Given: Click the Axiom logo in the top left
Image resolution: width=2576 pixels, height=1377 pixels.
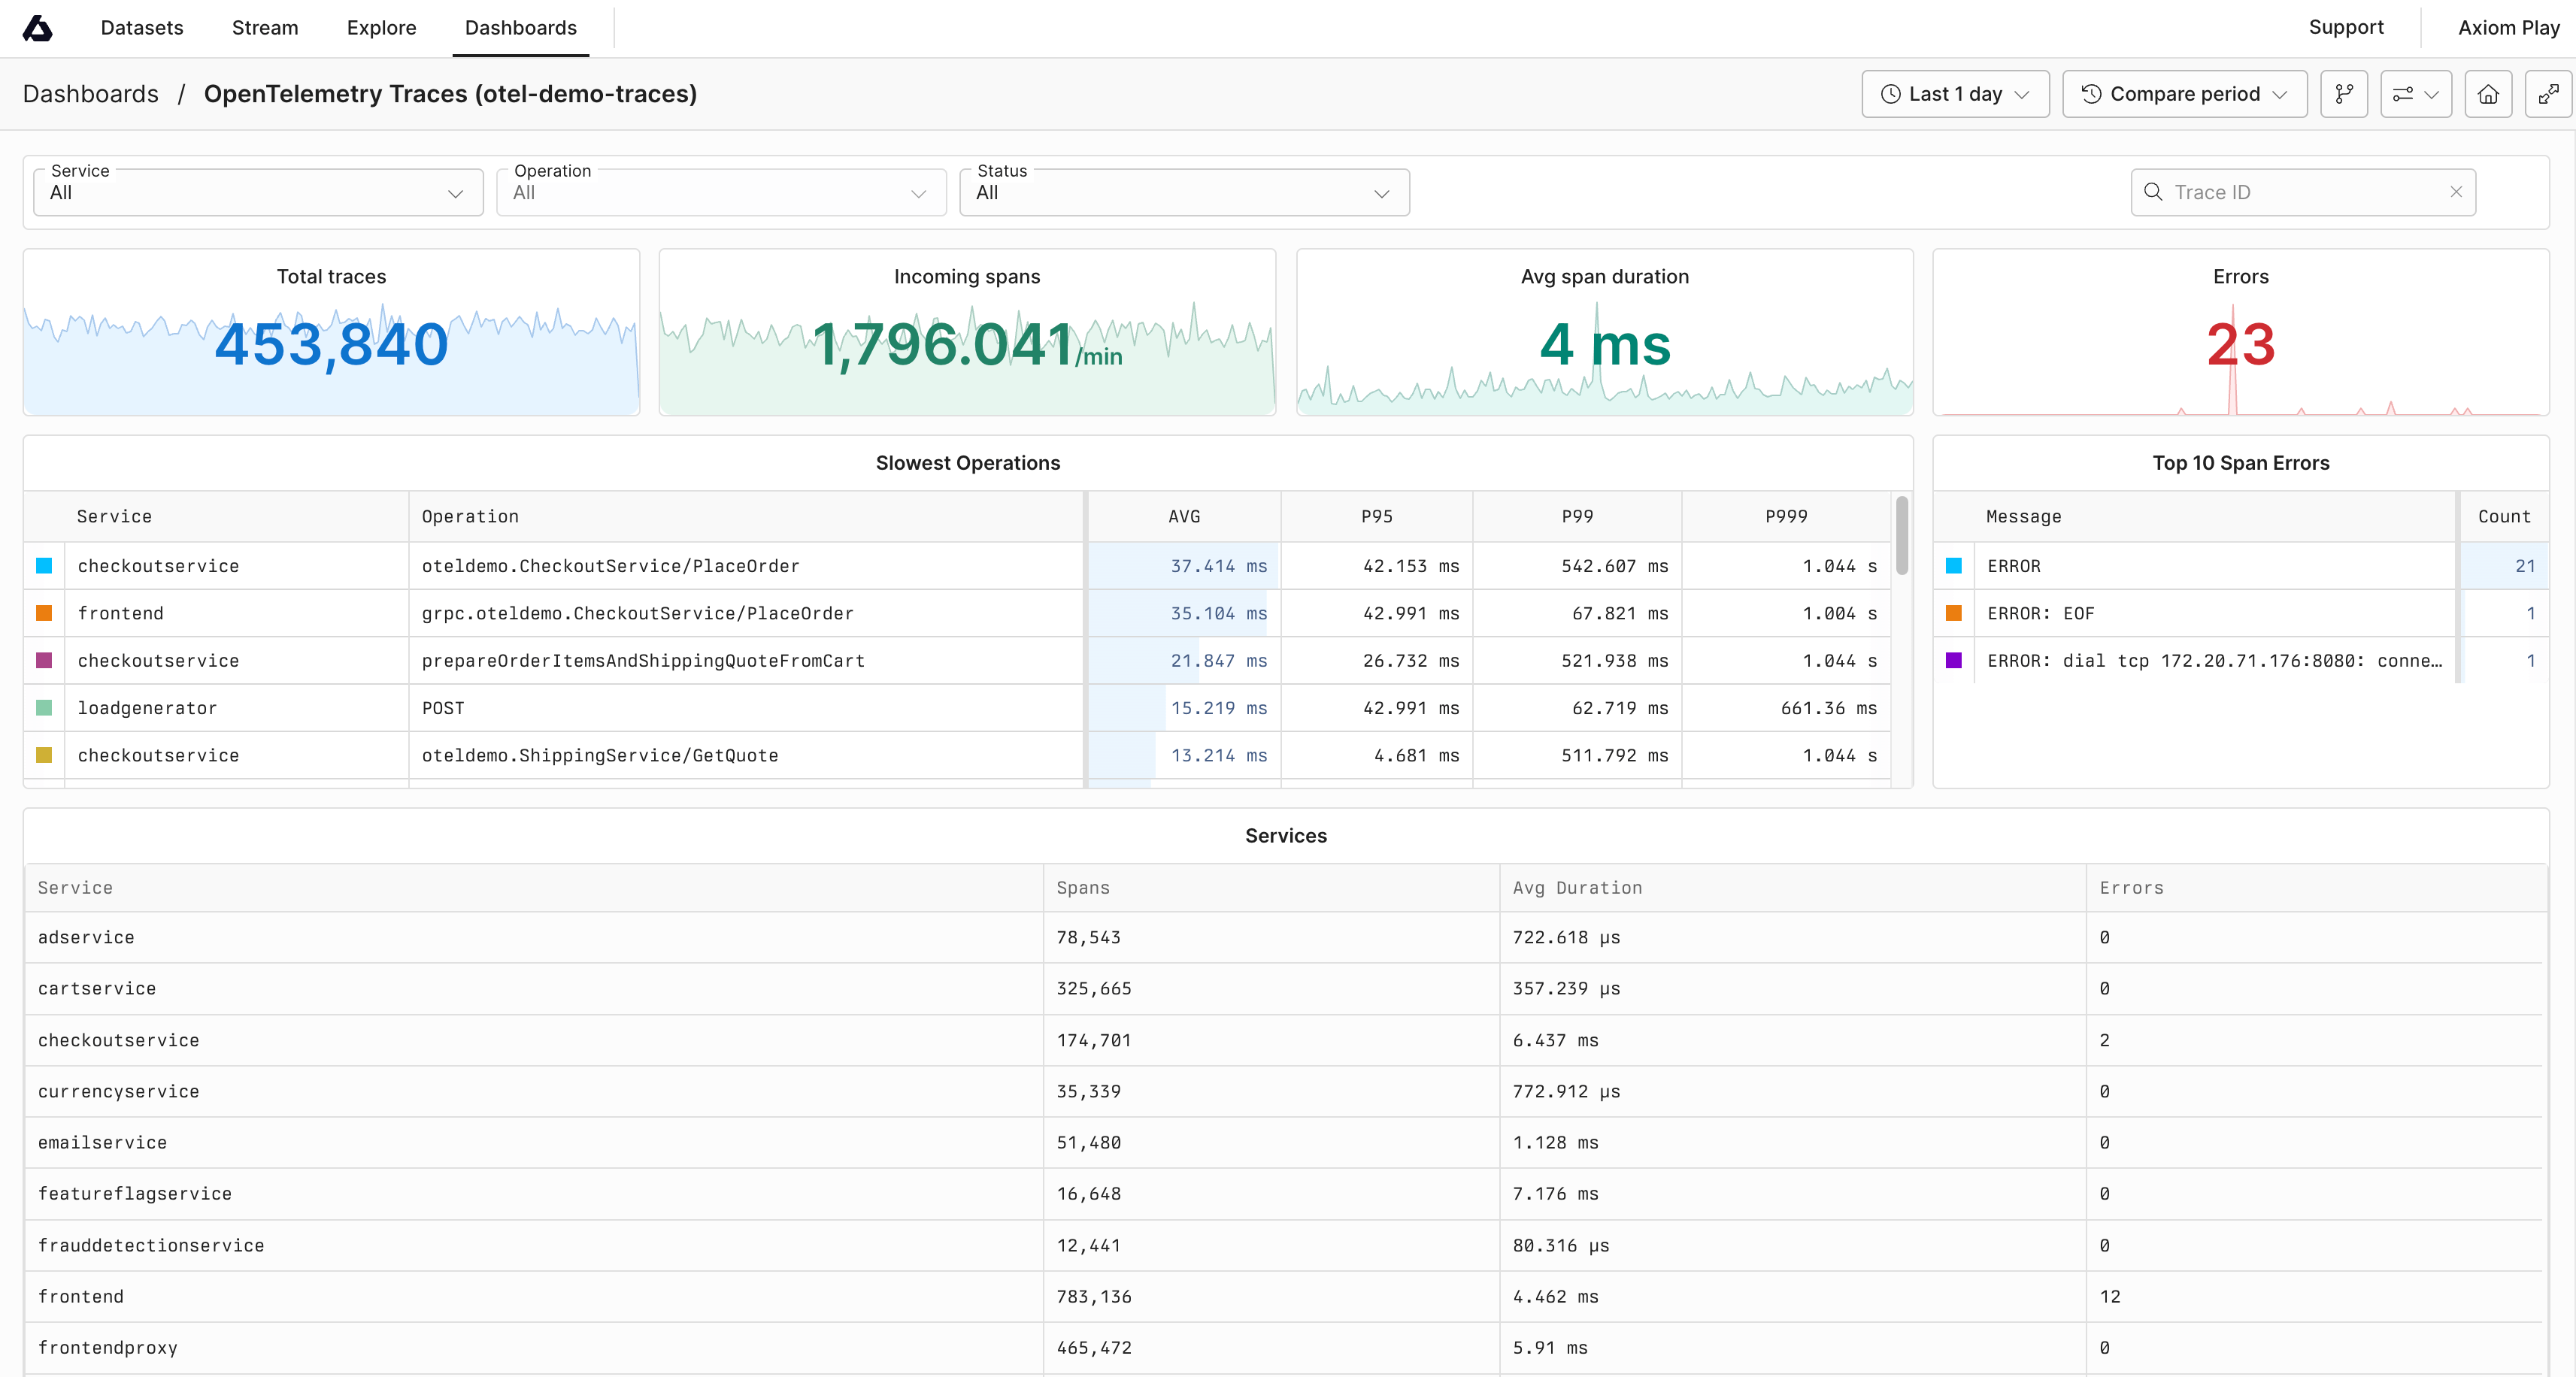Looking at the screenshot, I should pyautogui.click(x=37, y=28).
